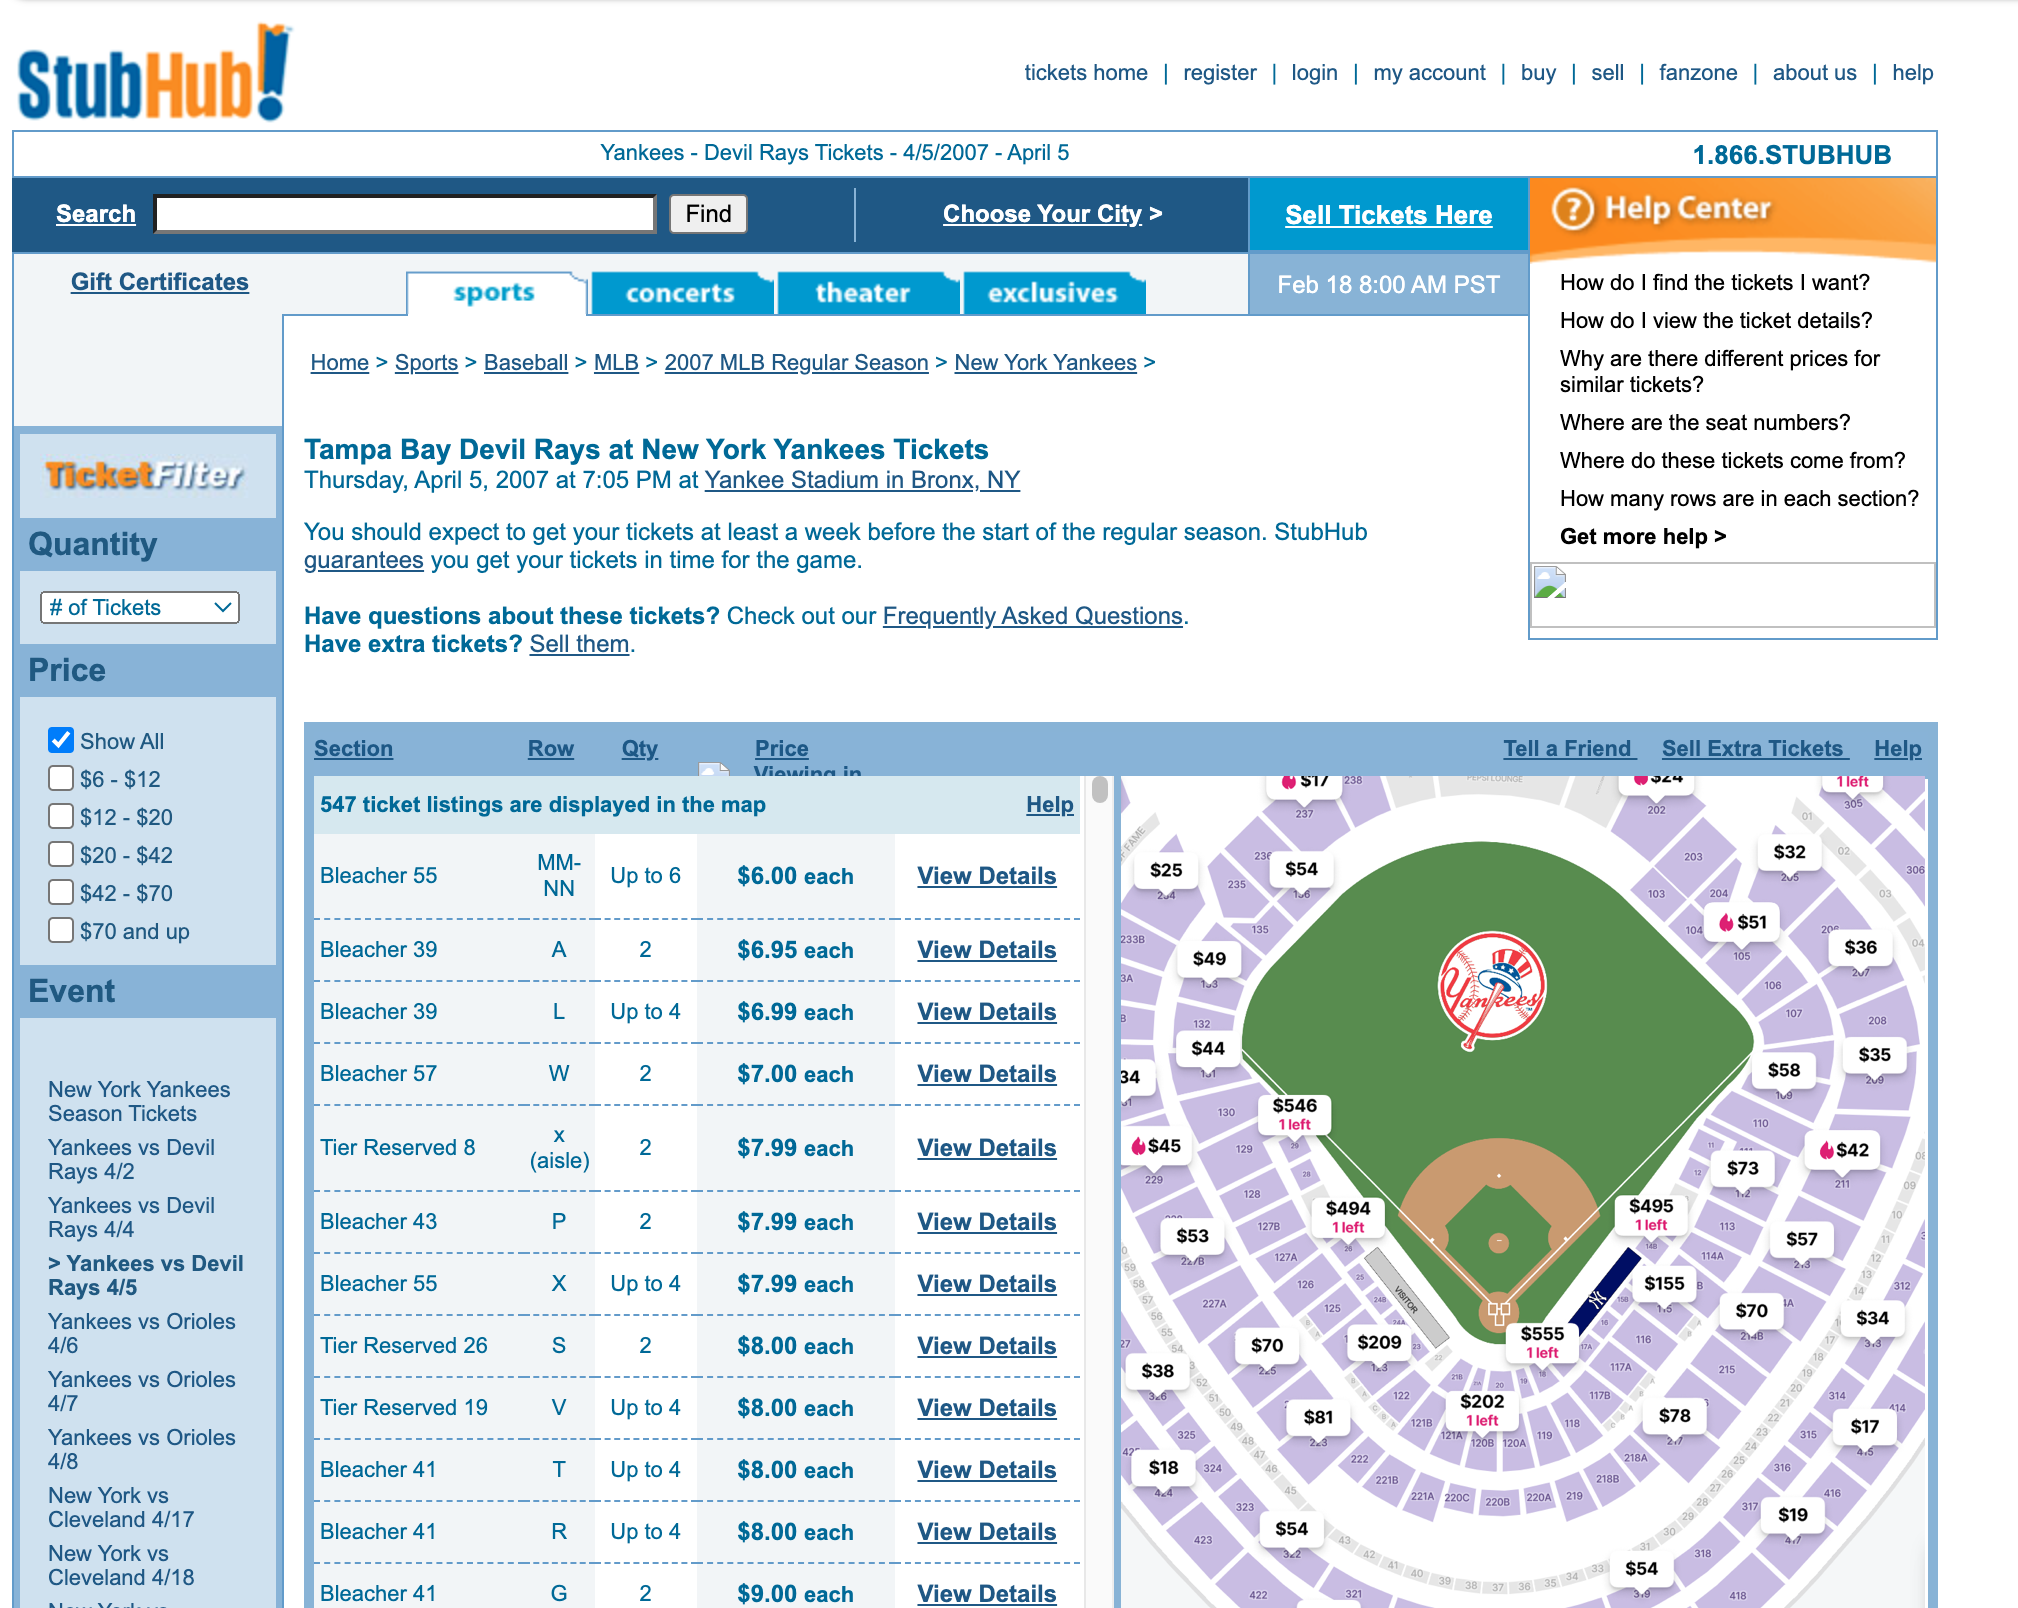Check the $6 - $12 price filter
2018x1608 pixels.
61,778
